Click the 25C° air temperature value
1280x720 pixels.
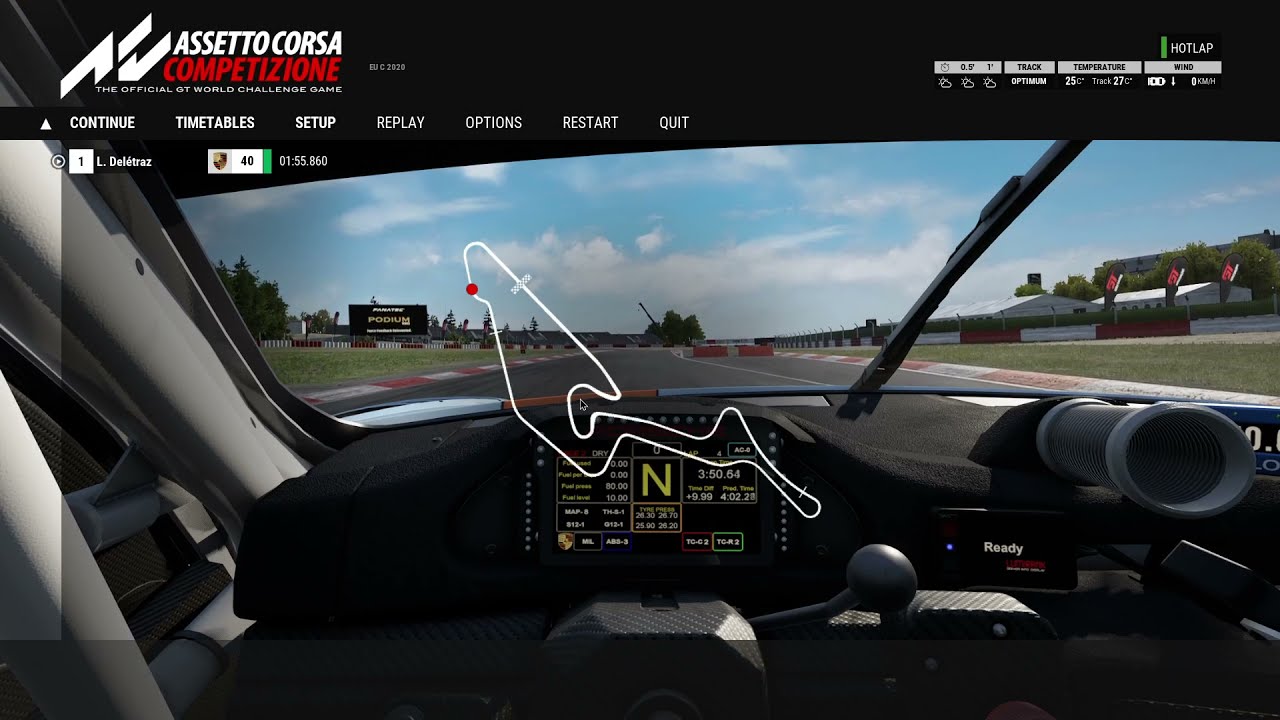1075,81
